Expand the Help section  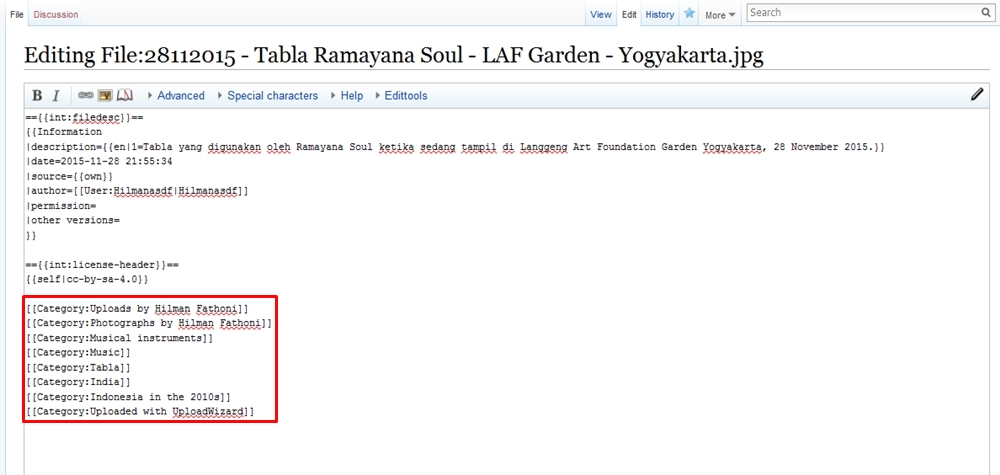(351, 96)
